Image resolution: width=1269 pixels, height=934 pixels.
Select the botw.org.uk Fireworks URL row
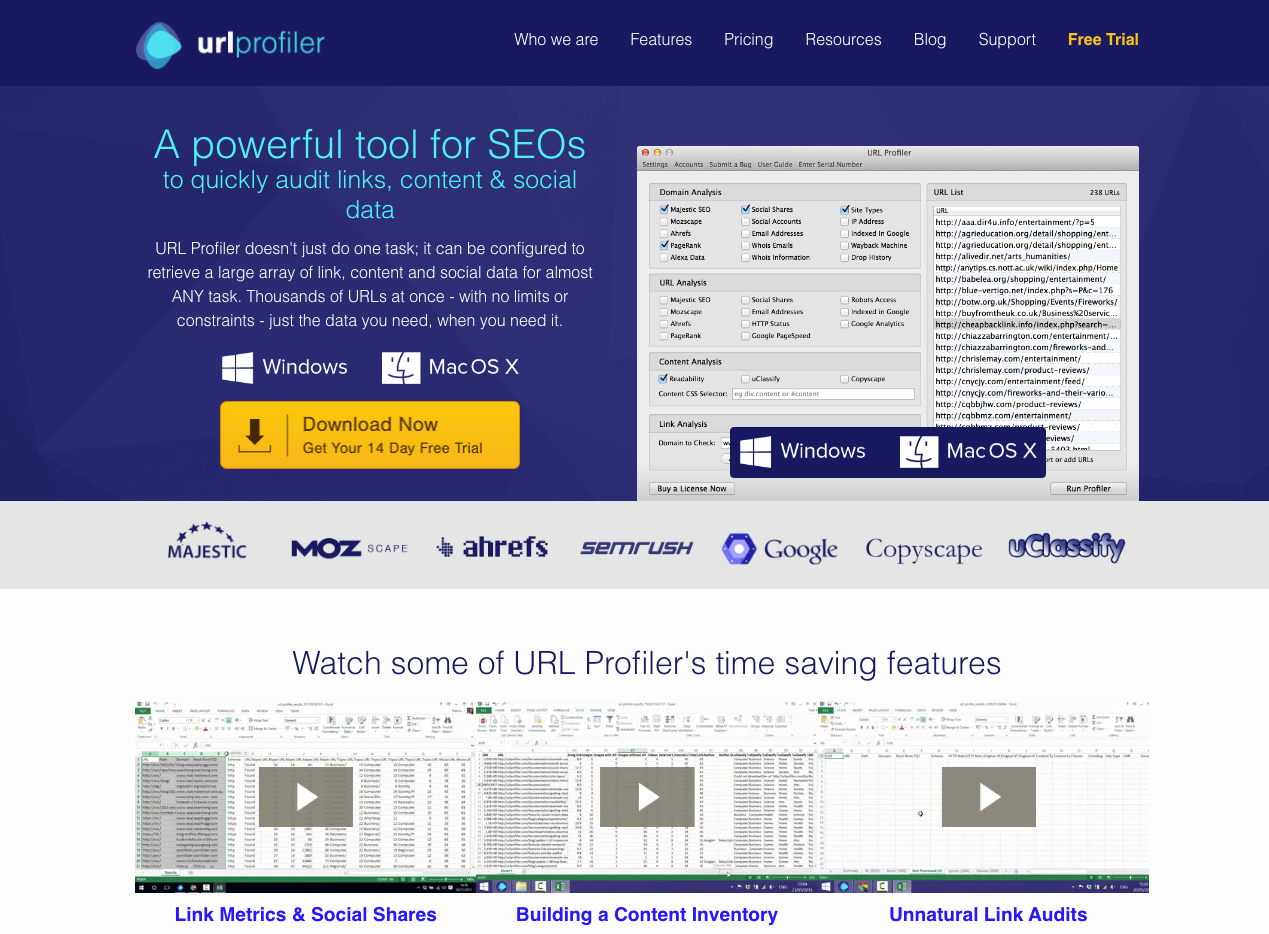click(1026, 302)
